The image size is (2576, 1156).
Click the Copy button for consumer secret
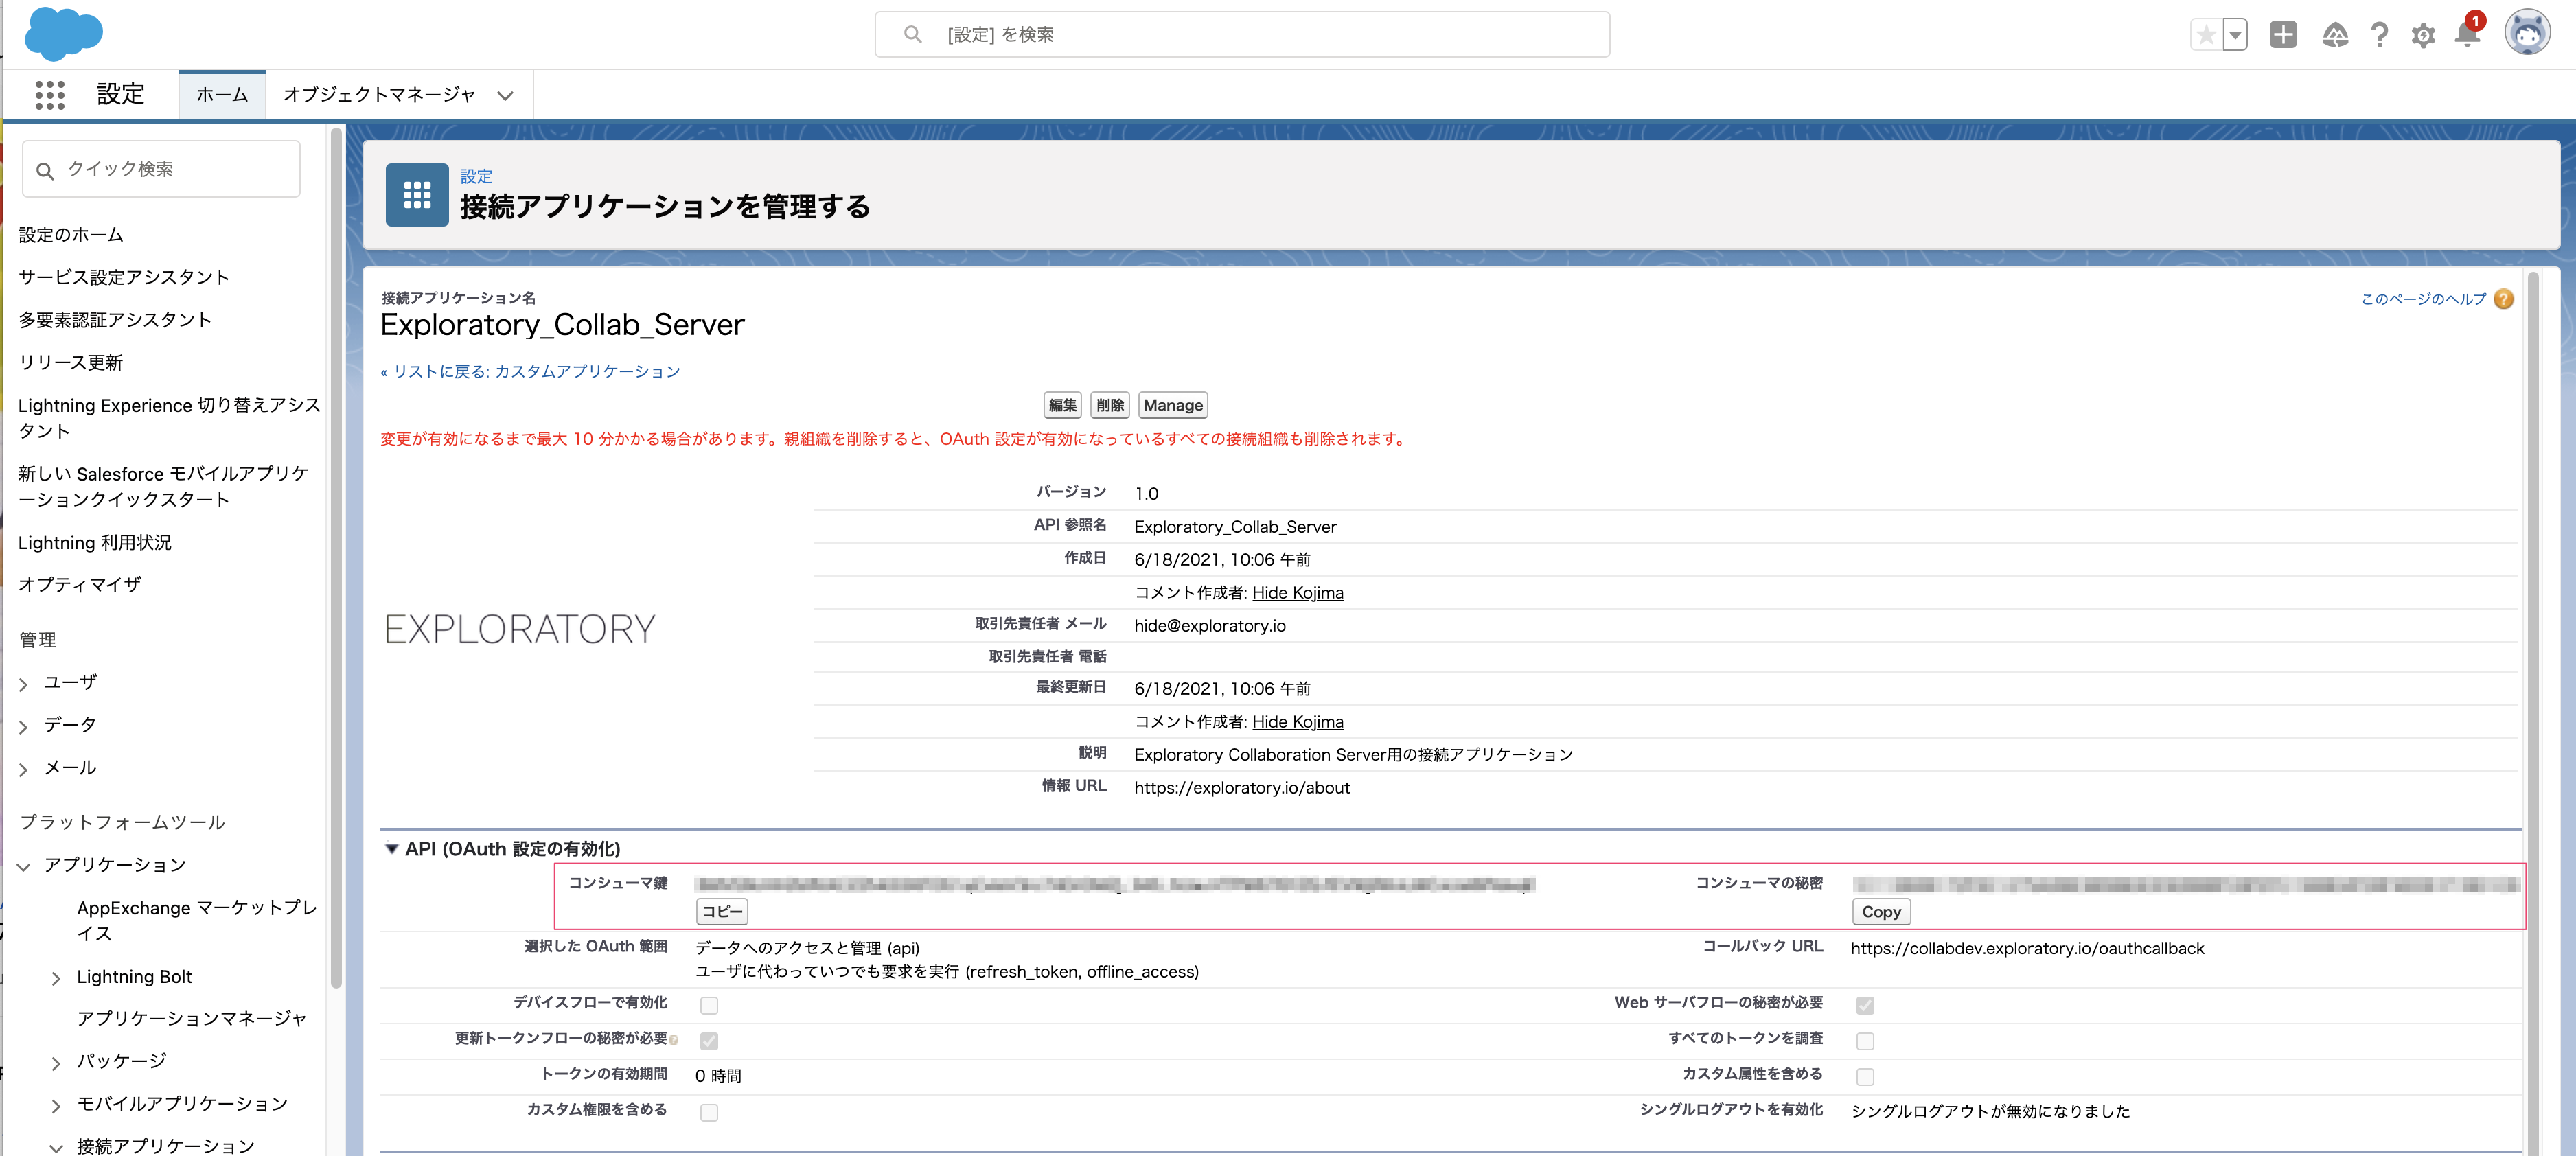(x=1881, y=912)
